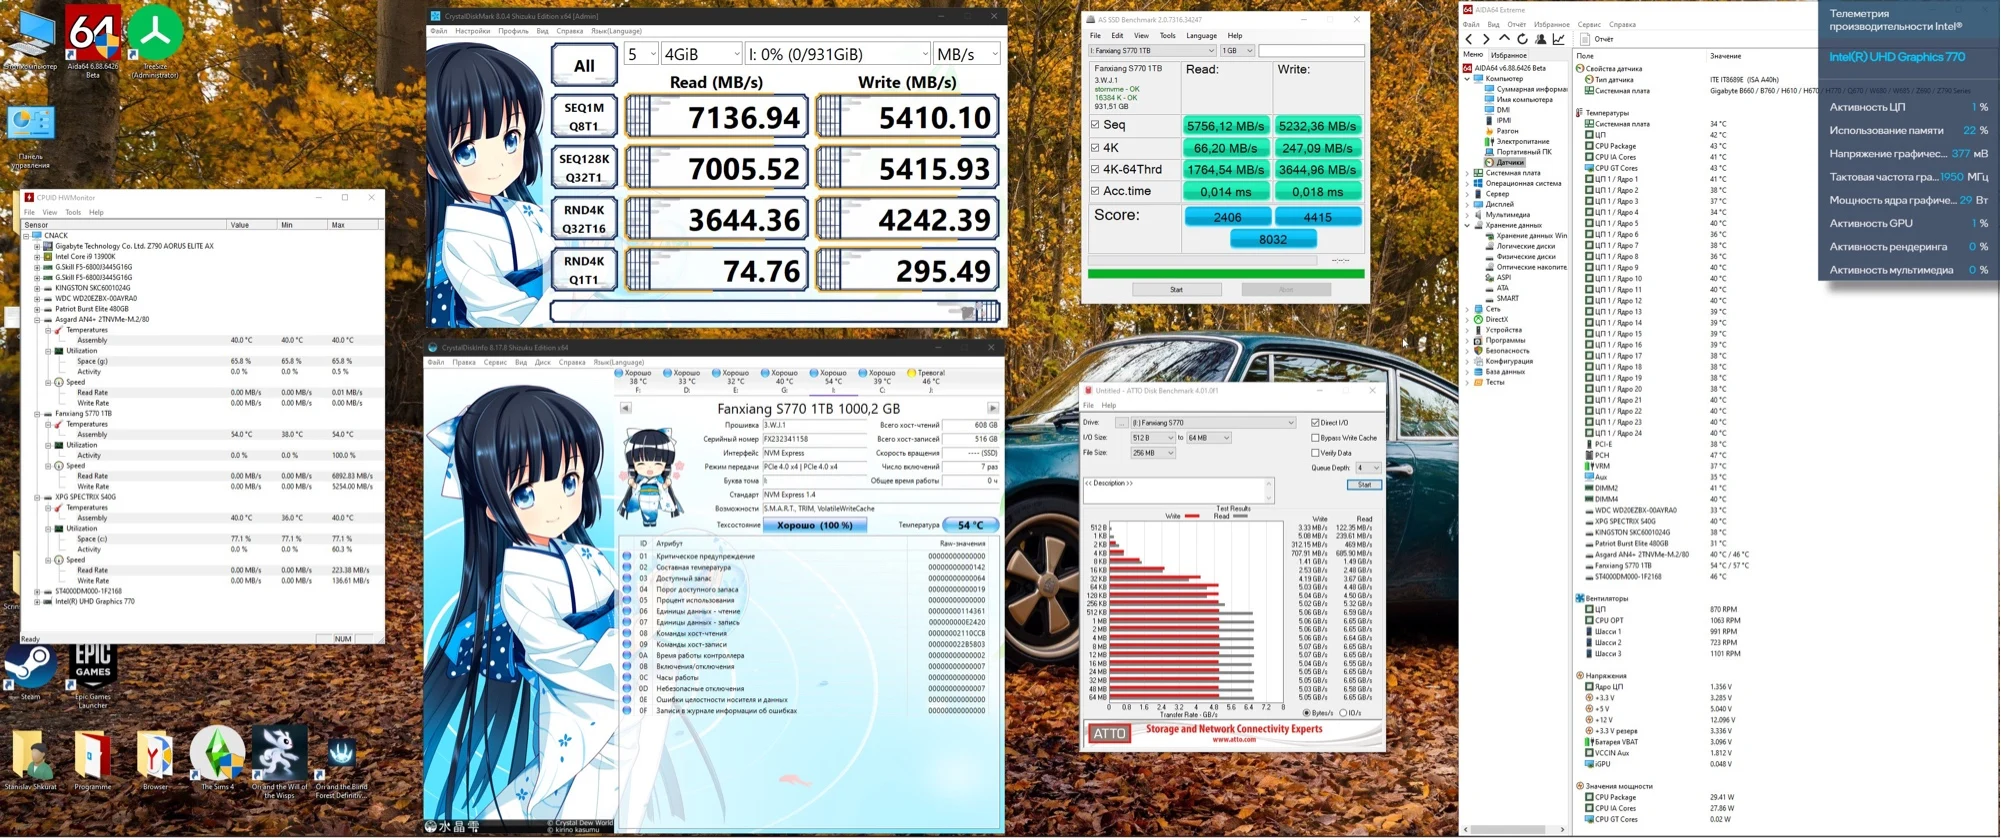Open the Queue Depth dropdown in ATTO
Viewport: 2001px width, 838px height.
coord(1368,468)
